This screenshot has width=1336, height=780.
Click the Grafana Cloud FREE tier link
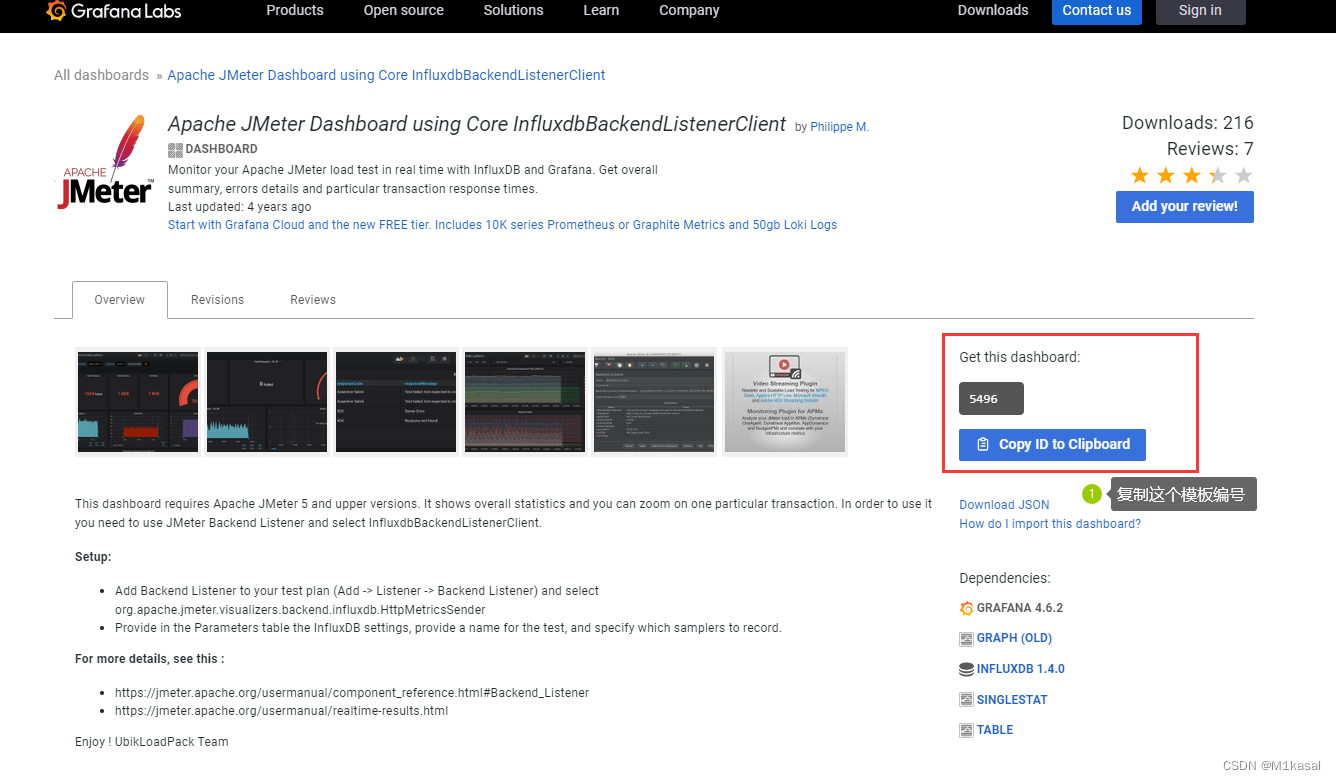coord(502,225)
